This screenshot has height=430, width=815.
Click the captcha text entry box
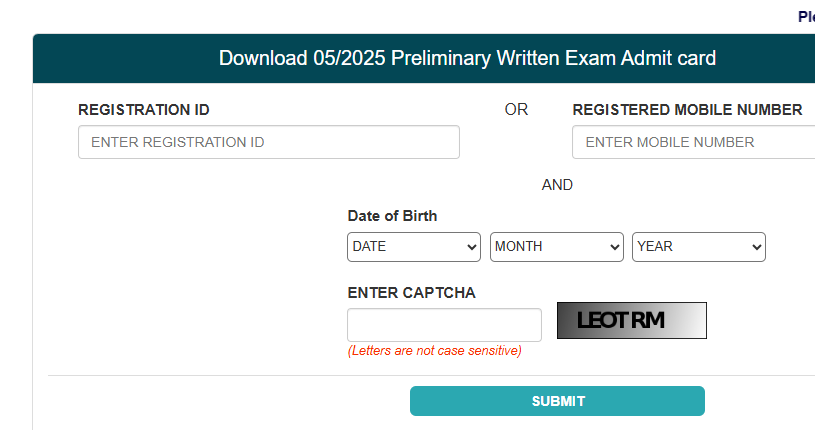click(444, 325)
